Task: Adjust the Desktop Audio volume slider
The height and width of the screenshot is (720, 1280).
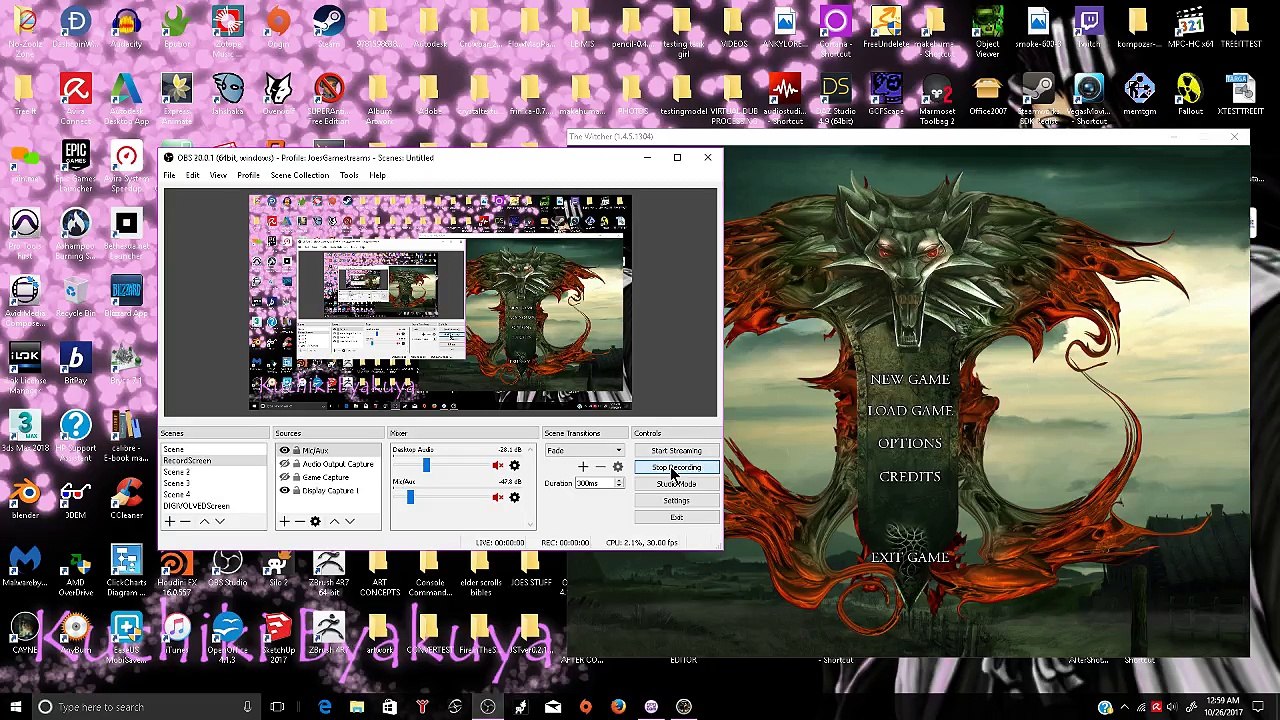Action: pos(426,466)
